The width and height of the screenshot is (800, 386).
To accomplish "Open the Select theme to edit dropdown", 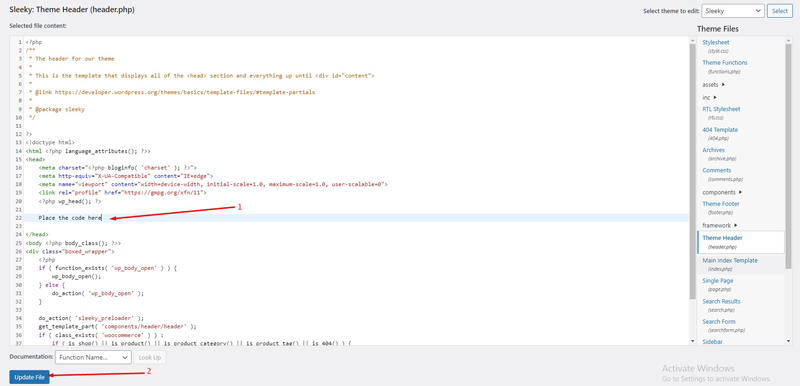I will tap(733, 11).
